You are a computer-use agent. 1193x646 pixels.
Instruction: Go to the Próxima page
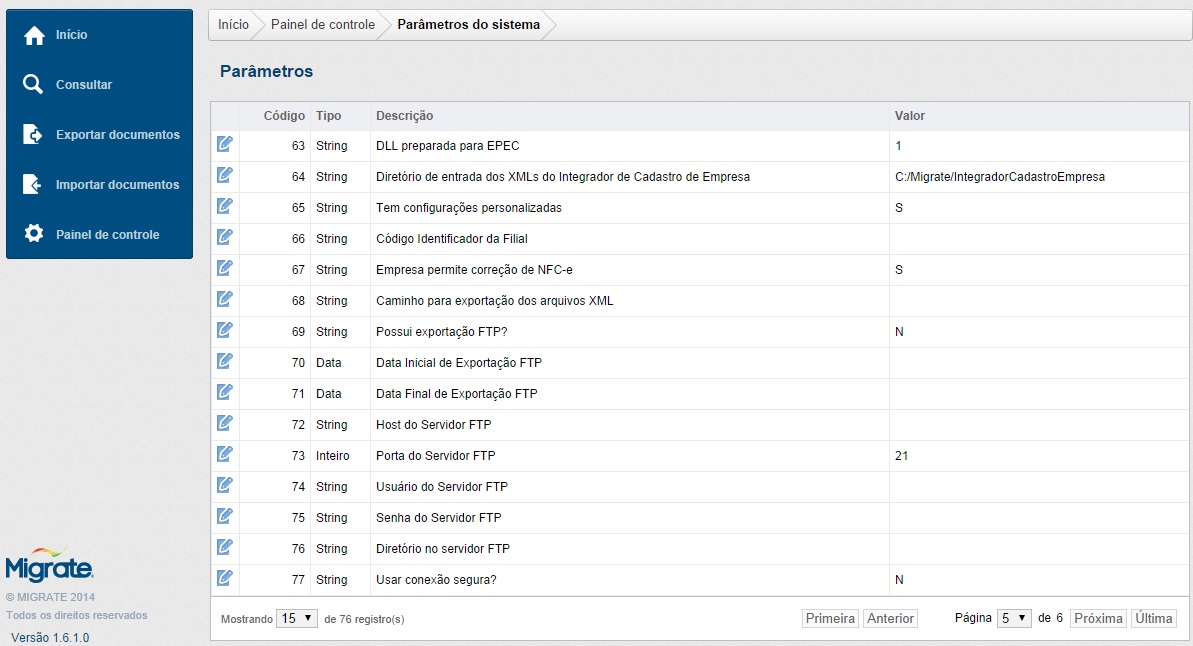click(1098, 619)
